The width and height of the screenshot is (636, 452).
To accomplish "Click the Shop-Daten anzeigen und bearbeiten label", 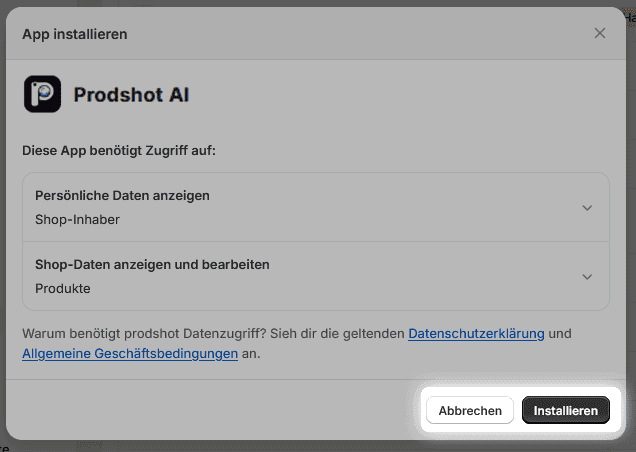I will 152,265.
